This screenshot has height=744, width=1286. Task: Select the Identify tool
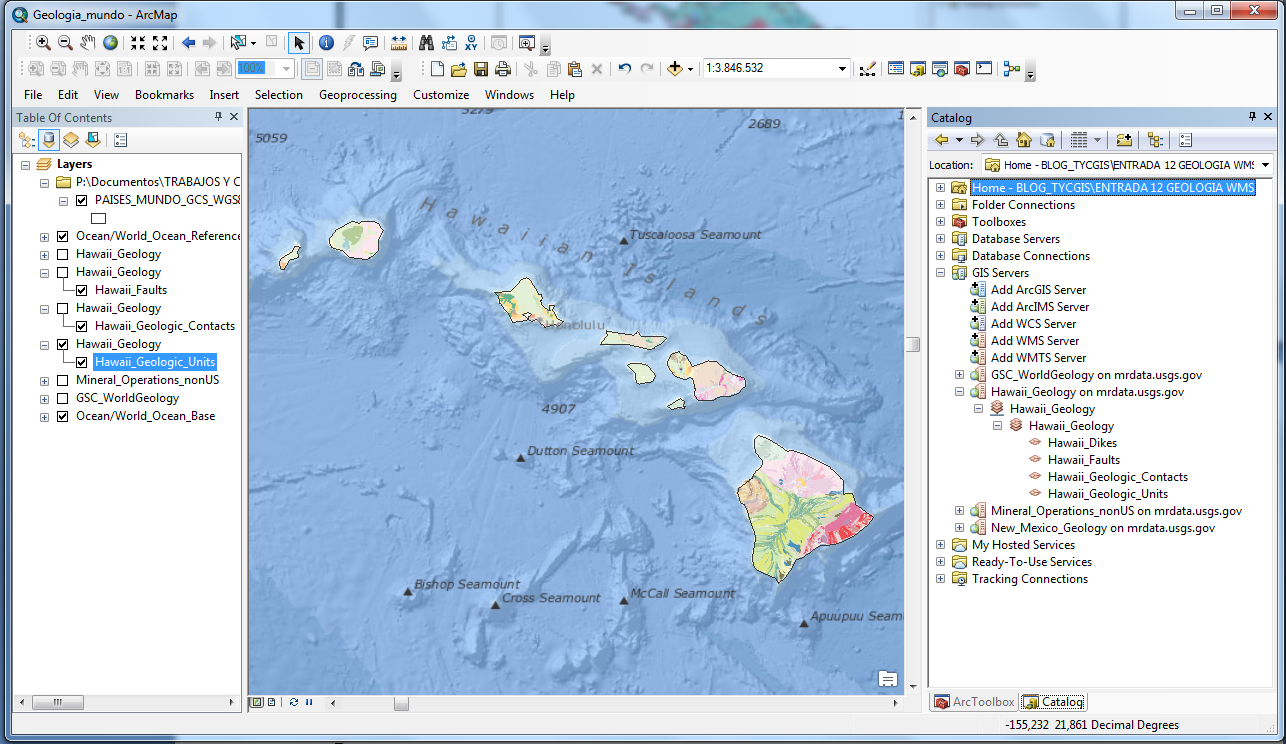326,43
